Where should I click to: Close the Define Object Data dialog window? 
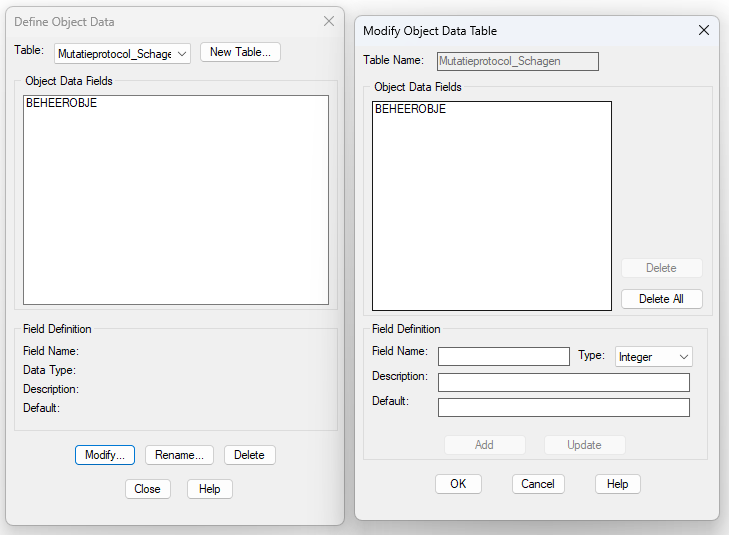pyautogui.click(x=329, y=21)
